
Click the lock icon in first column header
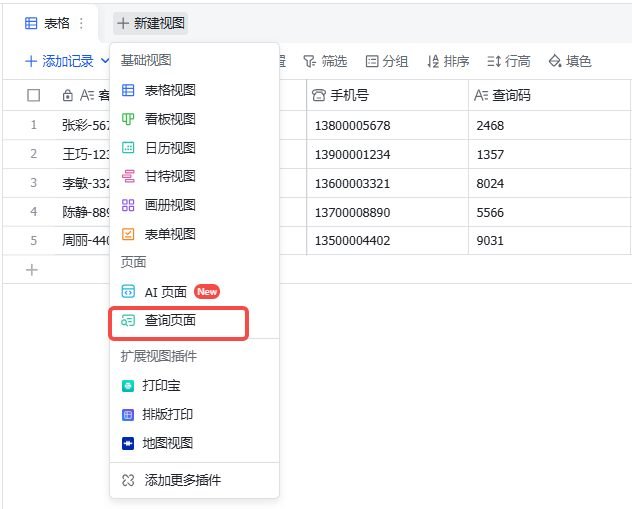point(68,96)
